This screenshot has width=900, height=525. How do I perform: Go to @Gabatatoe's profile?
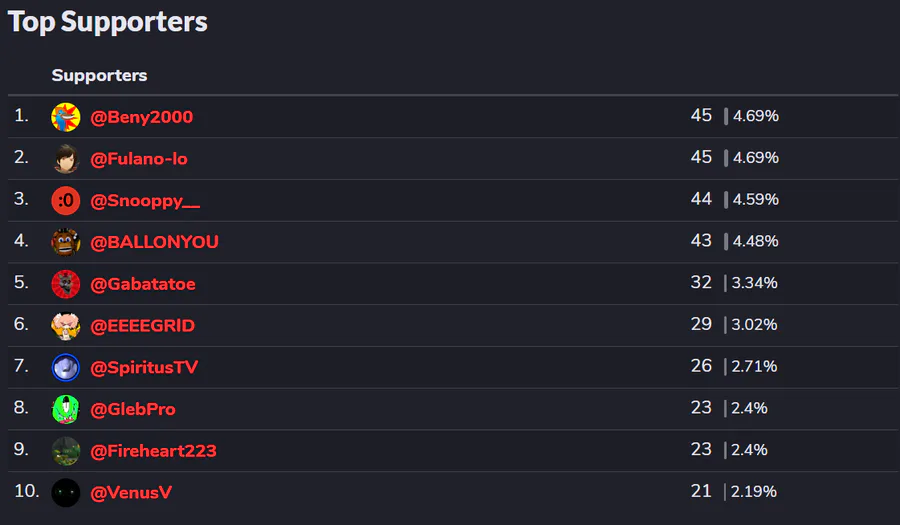pyautogui.click(x=143, y=284)
